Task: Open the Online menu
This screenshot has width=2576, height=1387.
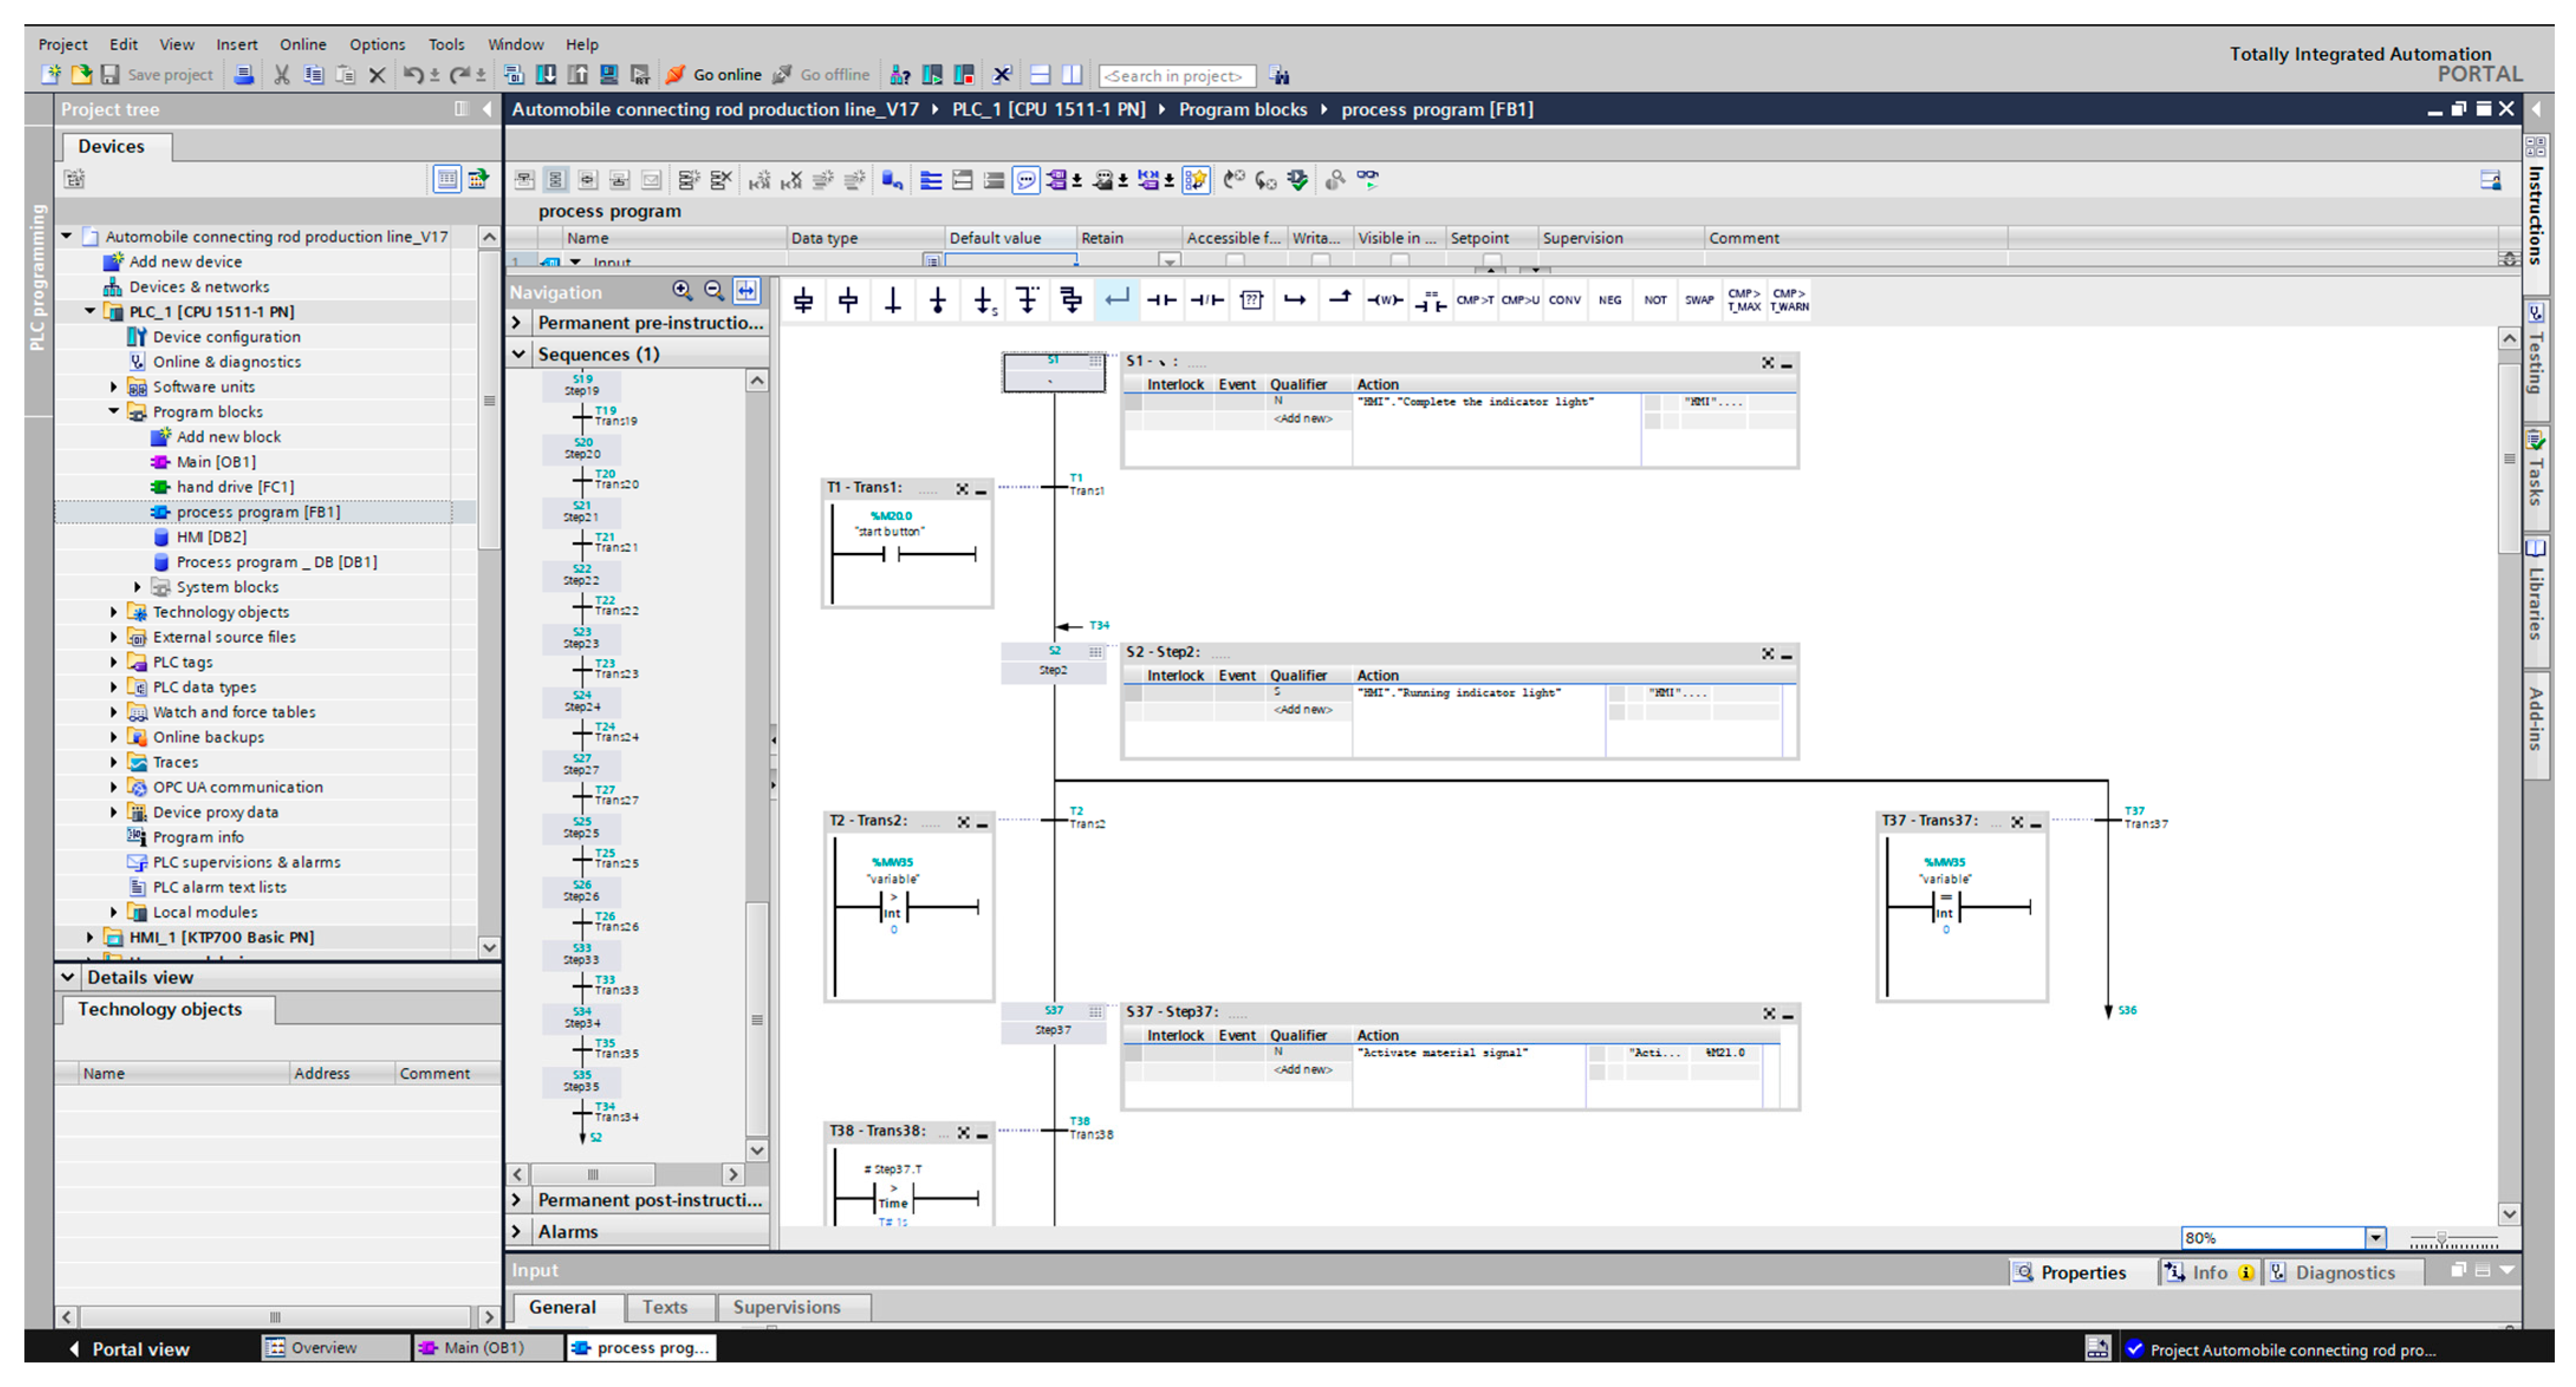Action: [302, 44]
